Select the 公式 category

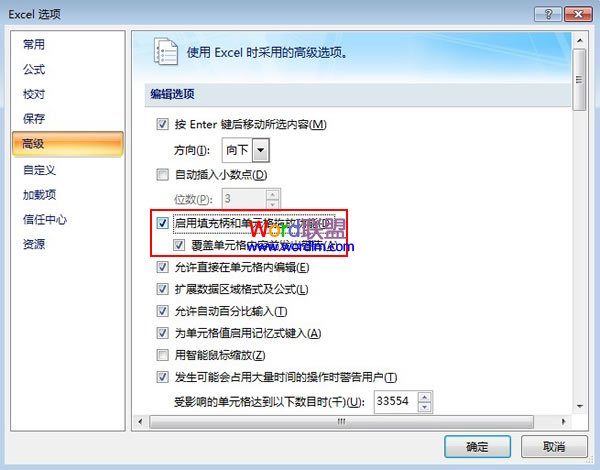click(x=34, y=69)
